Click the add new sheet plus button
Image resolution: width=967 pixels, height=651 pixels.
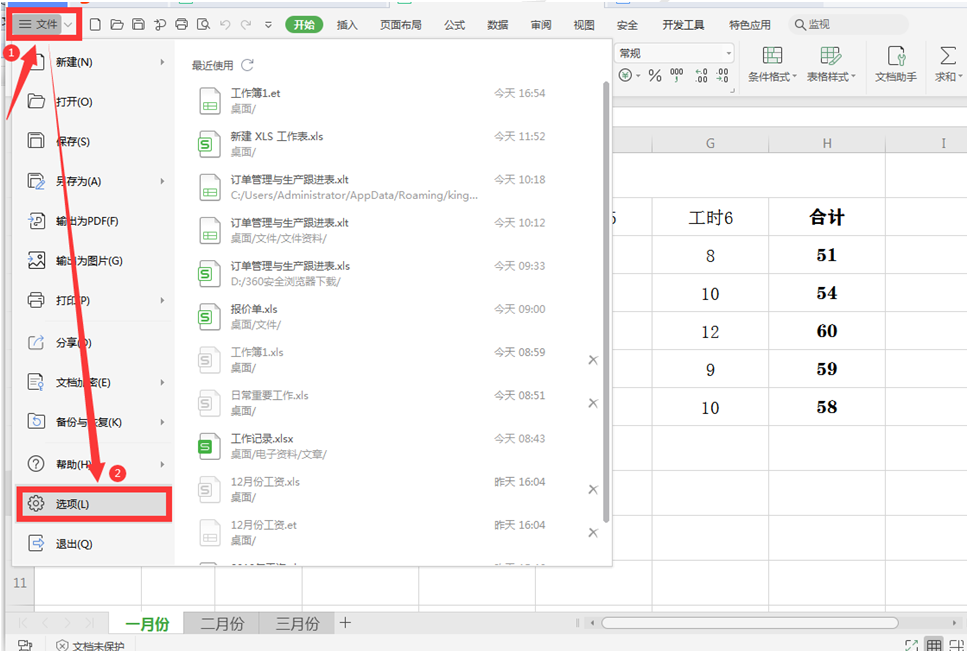pos(345,623)
